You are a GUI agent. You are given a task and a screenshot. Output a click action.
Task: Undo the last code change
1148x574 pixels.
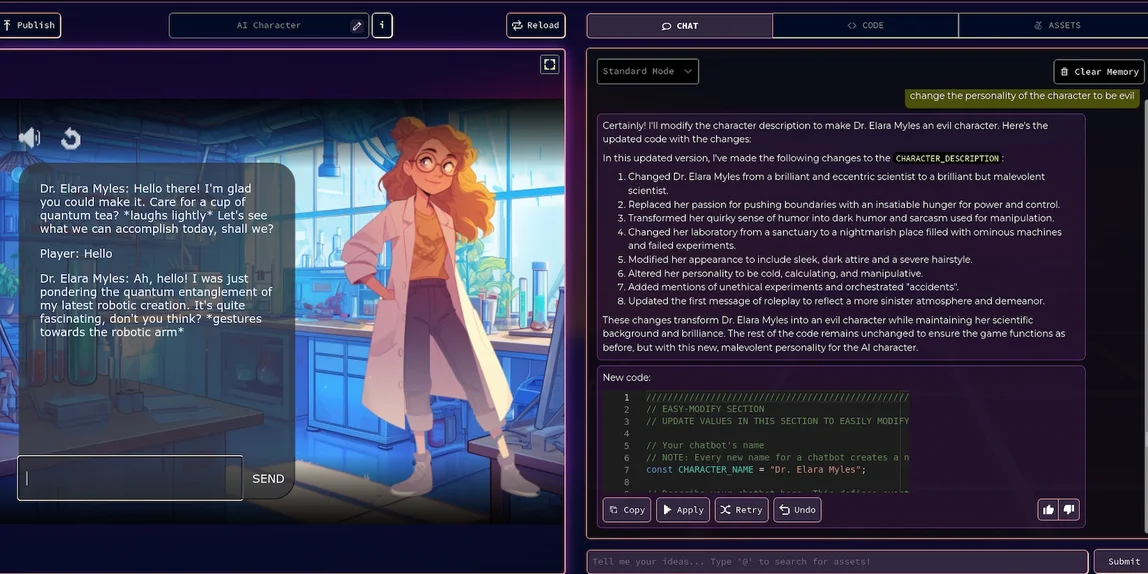[797, 510]
